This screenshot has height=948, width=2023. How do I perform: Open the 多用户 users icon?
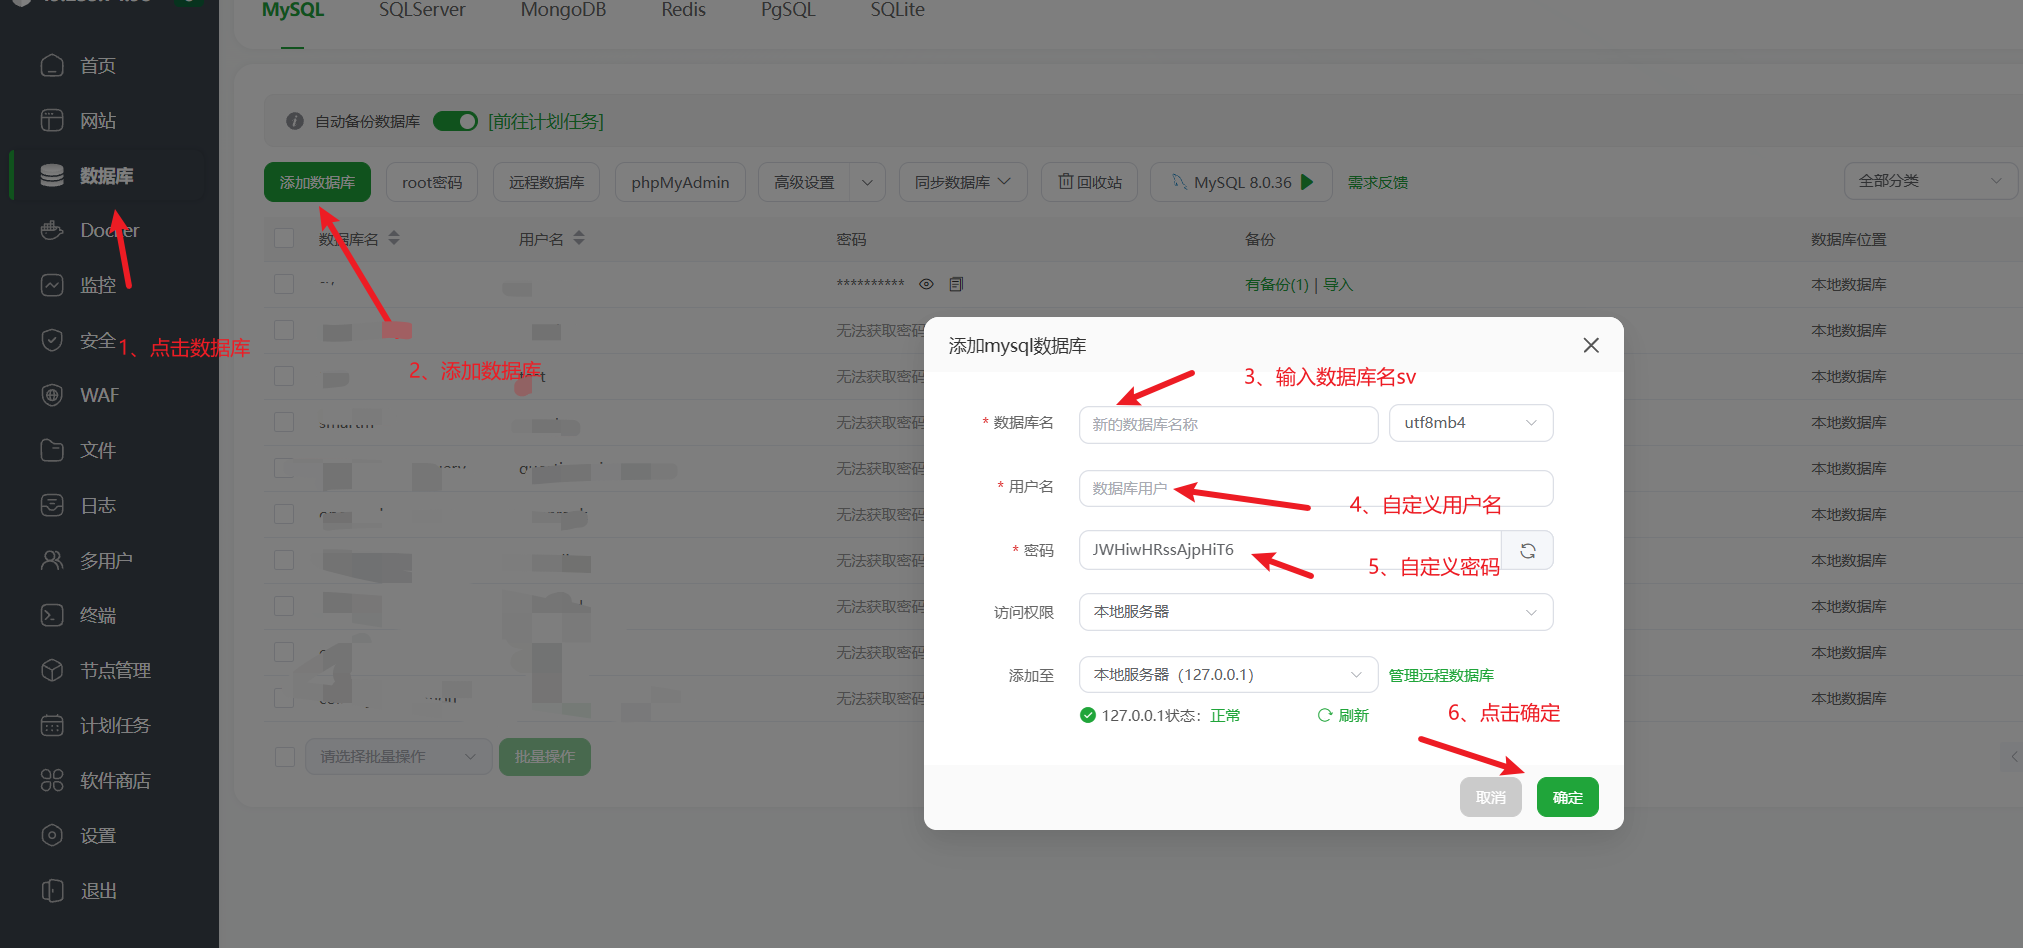tap(52, 561)
